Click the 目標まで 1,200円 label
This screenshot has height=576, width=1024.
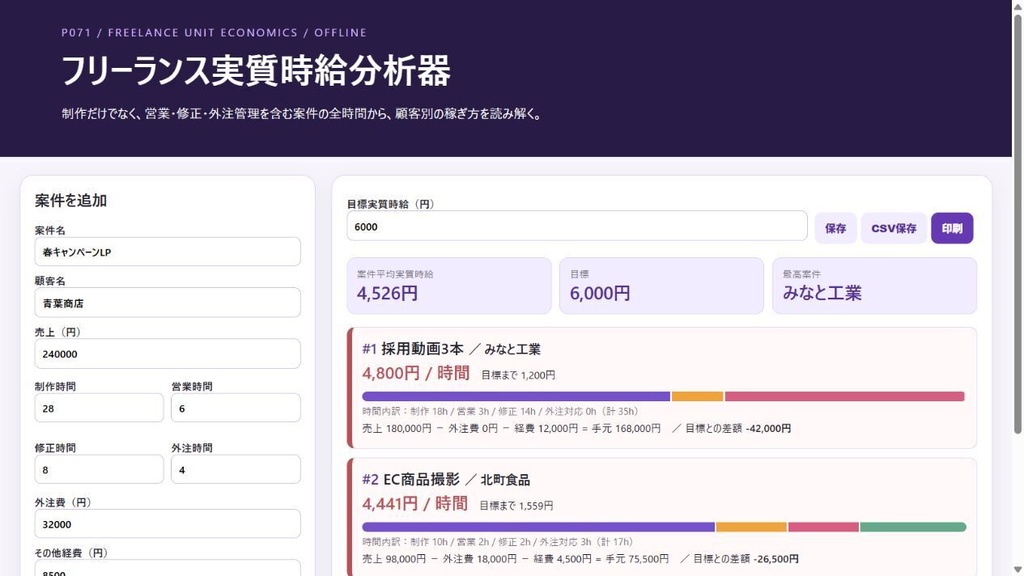point(518,375)
